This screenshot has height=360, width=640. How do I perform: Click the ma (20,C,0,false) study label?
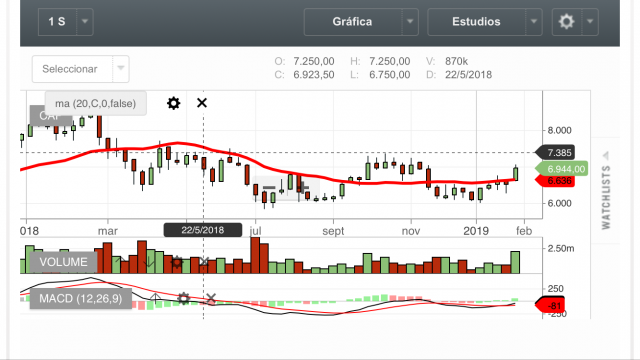click(x=96, y=103)
